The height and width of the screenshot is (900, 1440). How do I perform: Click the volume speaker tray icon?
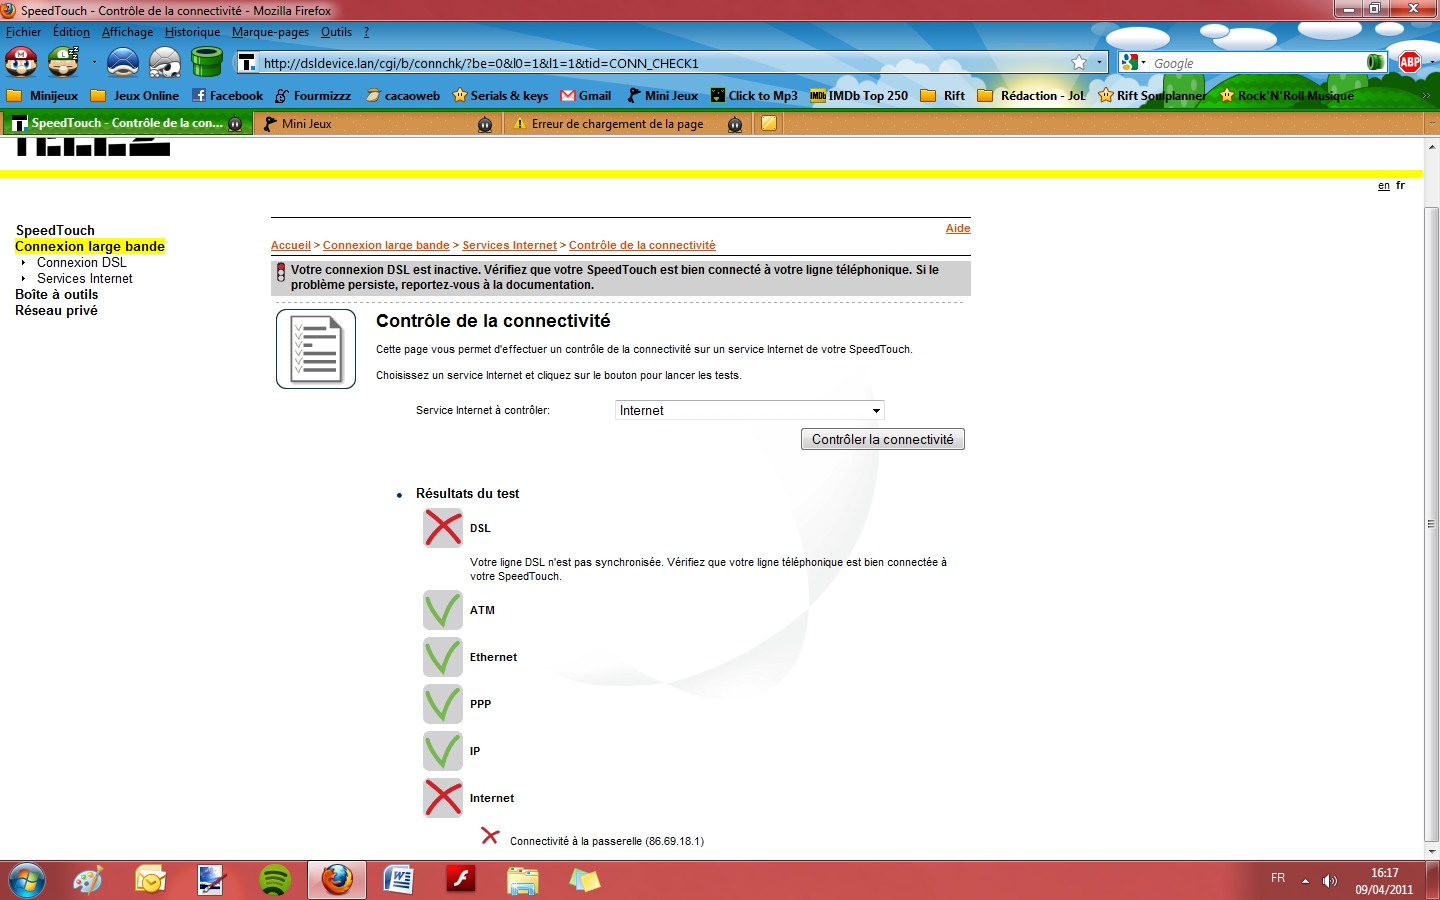[x=1329, y=880]
